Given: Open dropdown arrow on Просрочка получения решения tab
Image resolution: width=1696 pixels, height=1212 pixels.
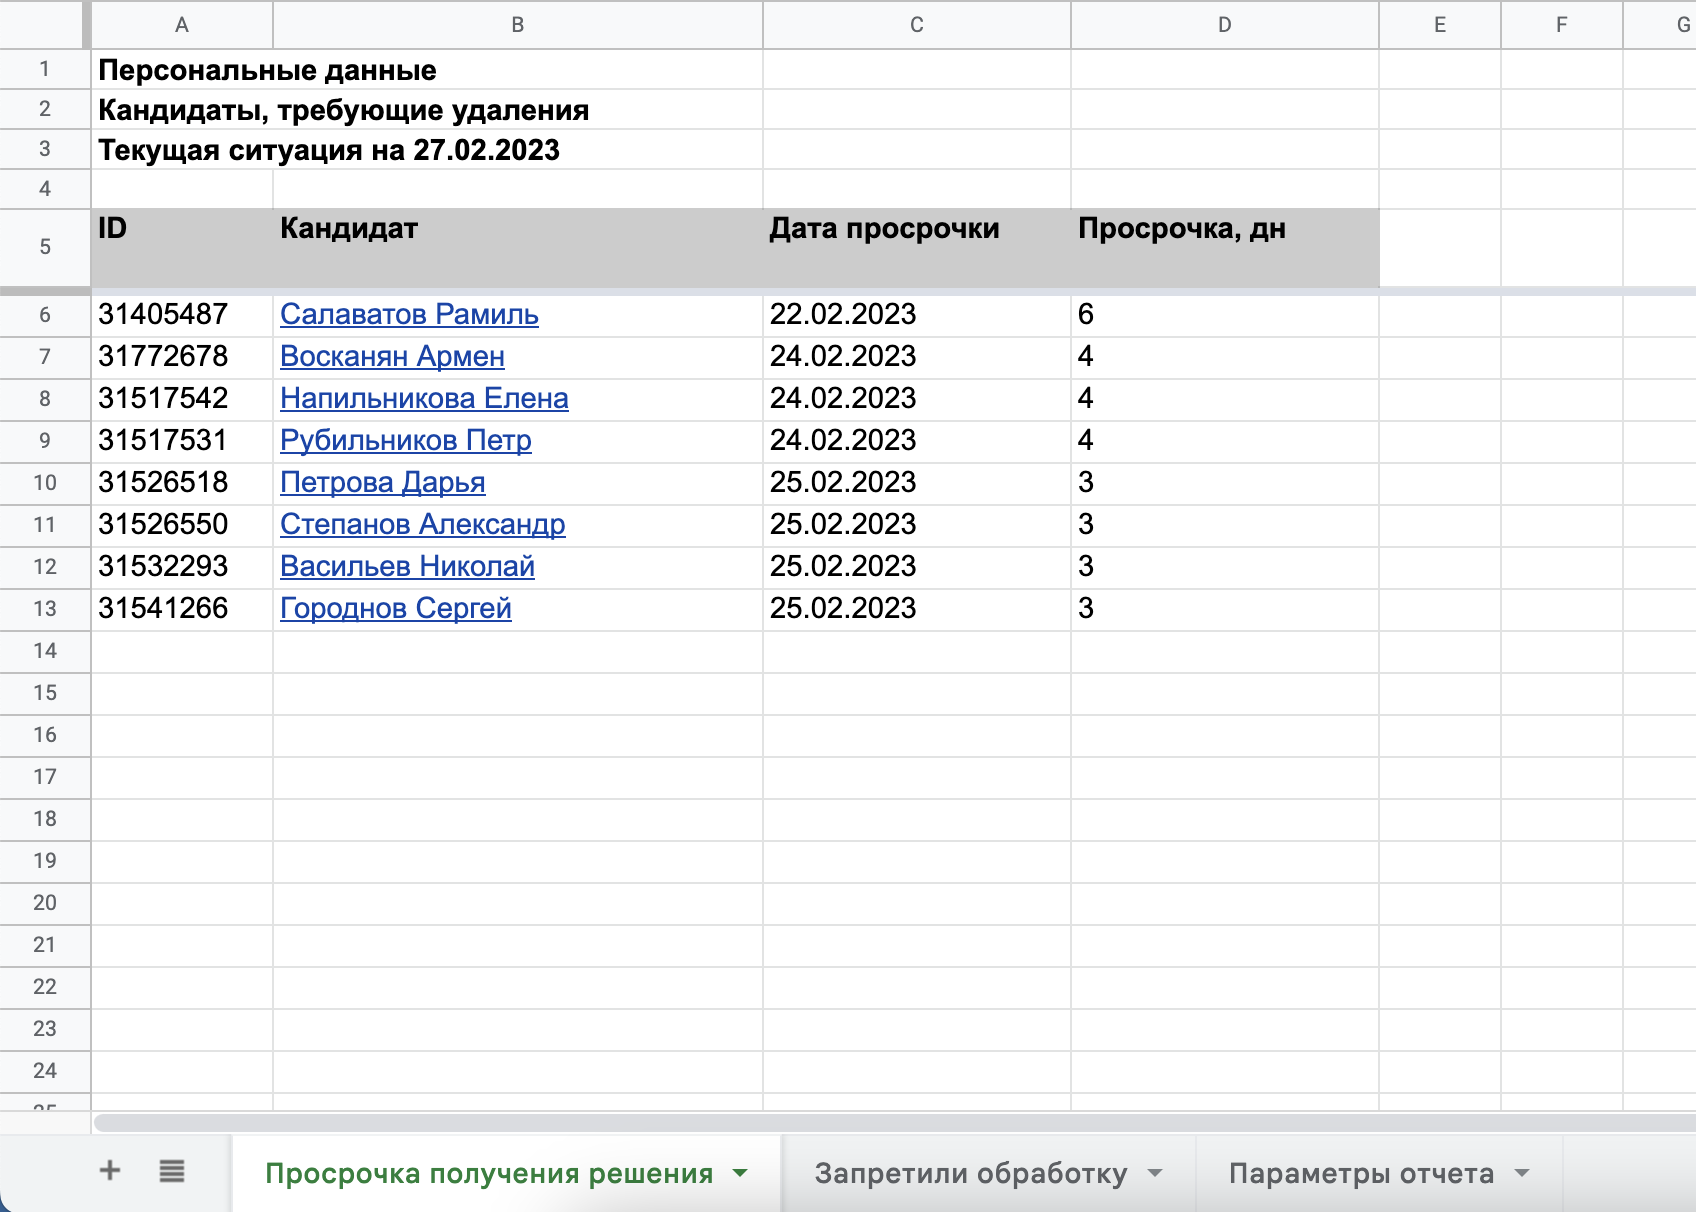Looking at the screenshot, I should 740,1173.
